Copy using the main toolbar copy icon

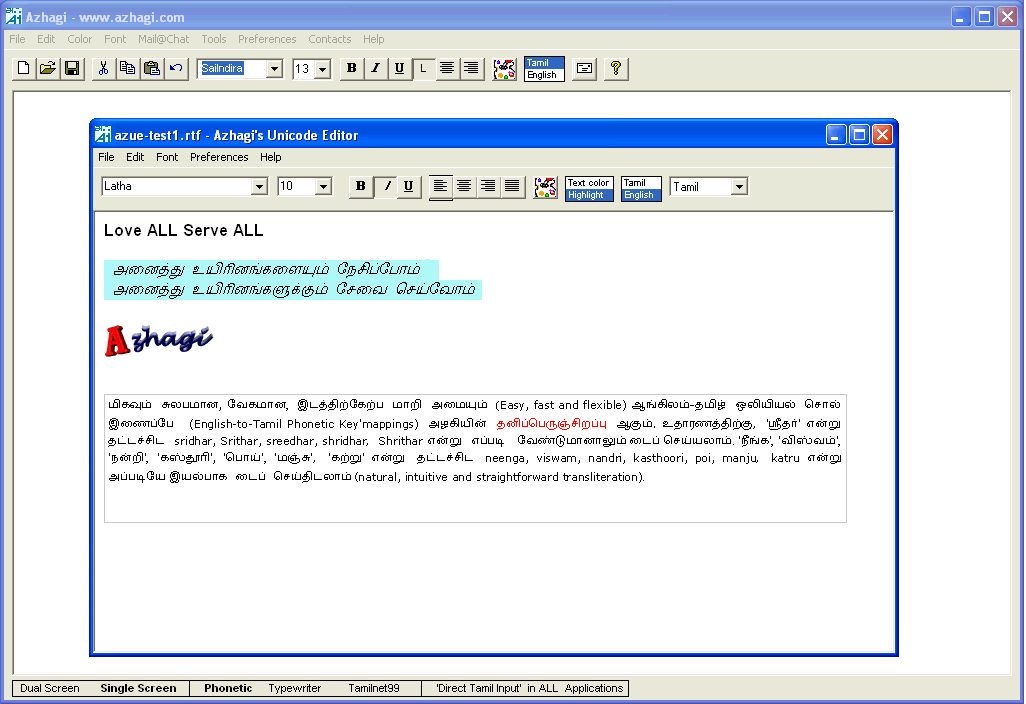click(x=128, y=68)
